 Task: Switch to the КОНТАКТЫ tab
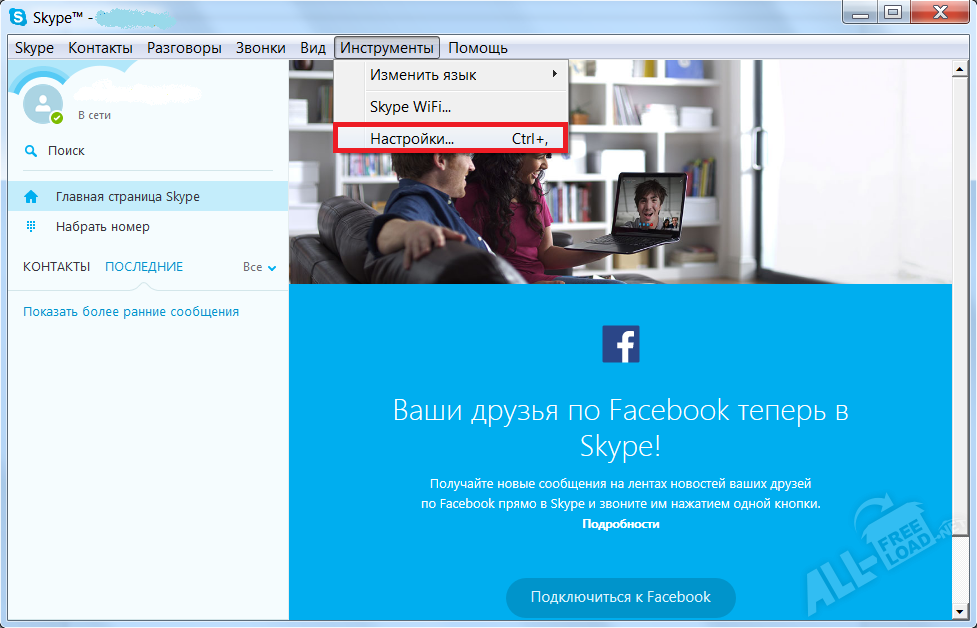[x=56, y=267]
